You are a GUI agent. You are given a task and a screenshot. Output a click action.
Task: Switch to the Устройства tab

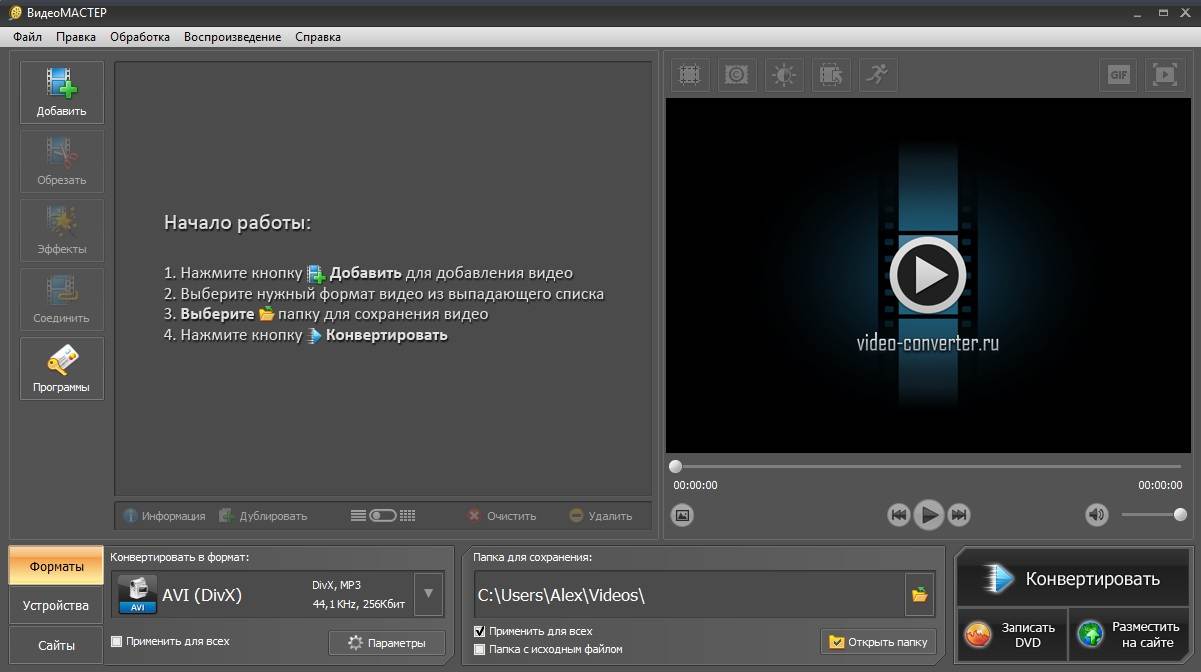tap(56, 606)
